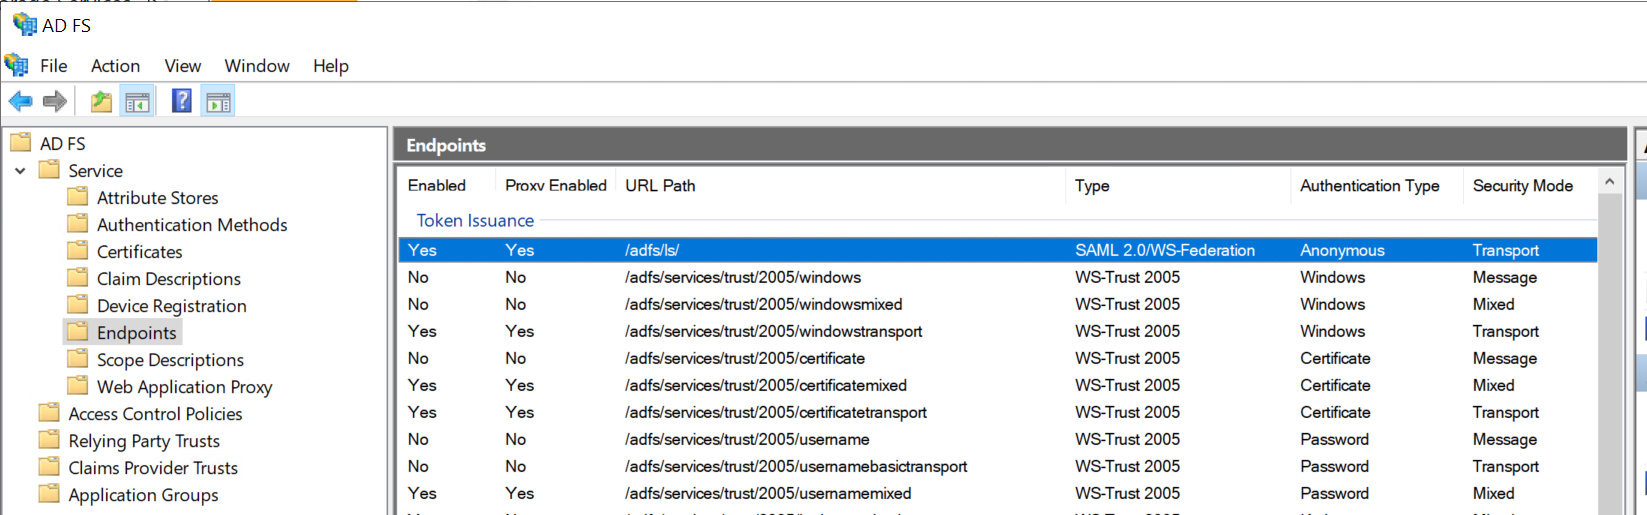Select the windowstransport endpoint URL
Image resolution: width=1647 pixels, height=515 pixels.
point(774,331)
